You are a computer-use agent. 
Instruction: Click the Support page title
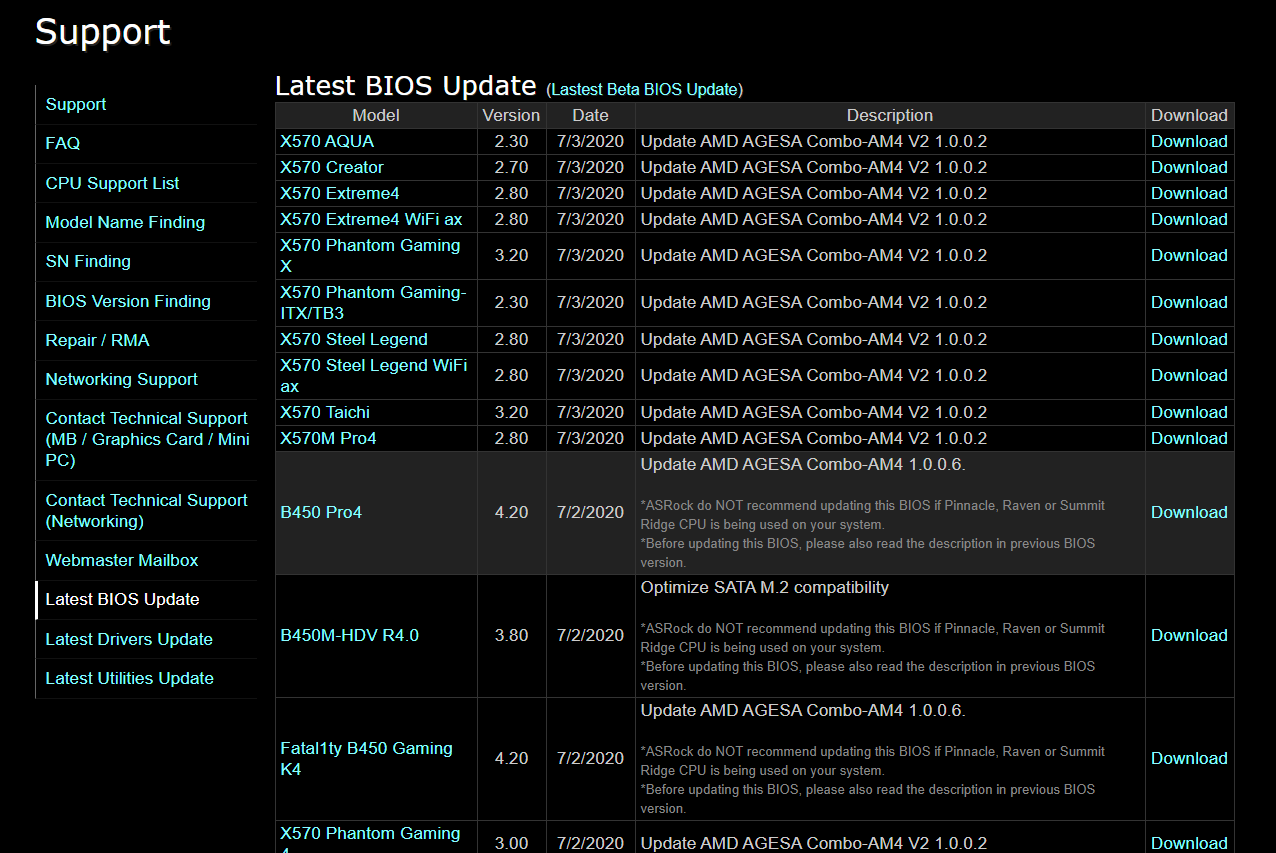pos(103,32)
